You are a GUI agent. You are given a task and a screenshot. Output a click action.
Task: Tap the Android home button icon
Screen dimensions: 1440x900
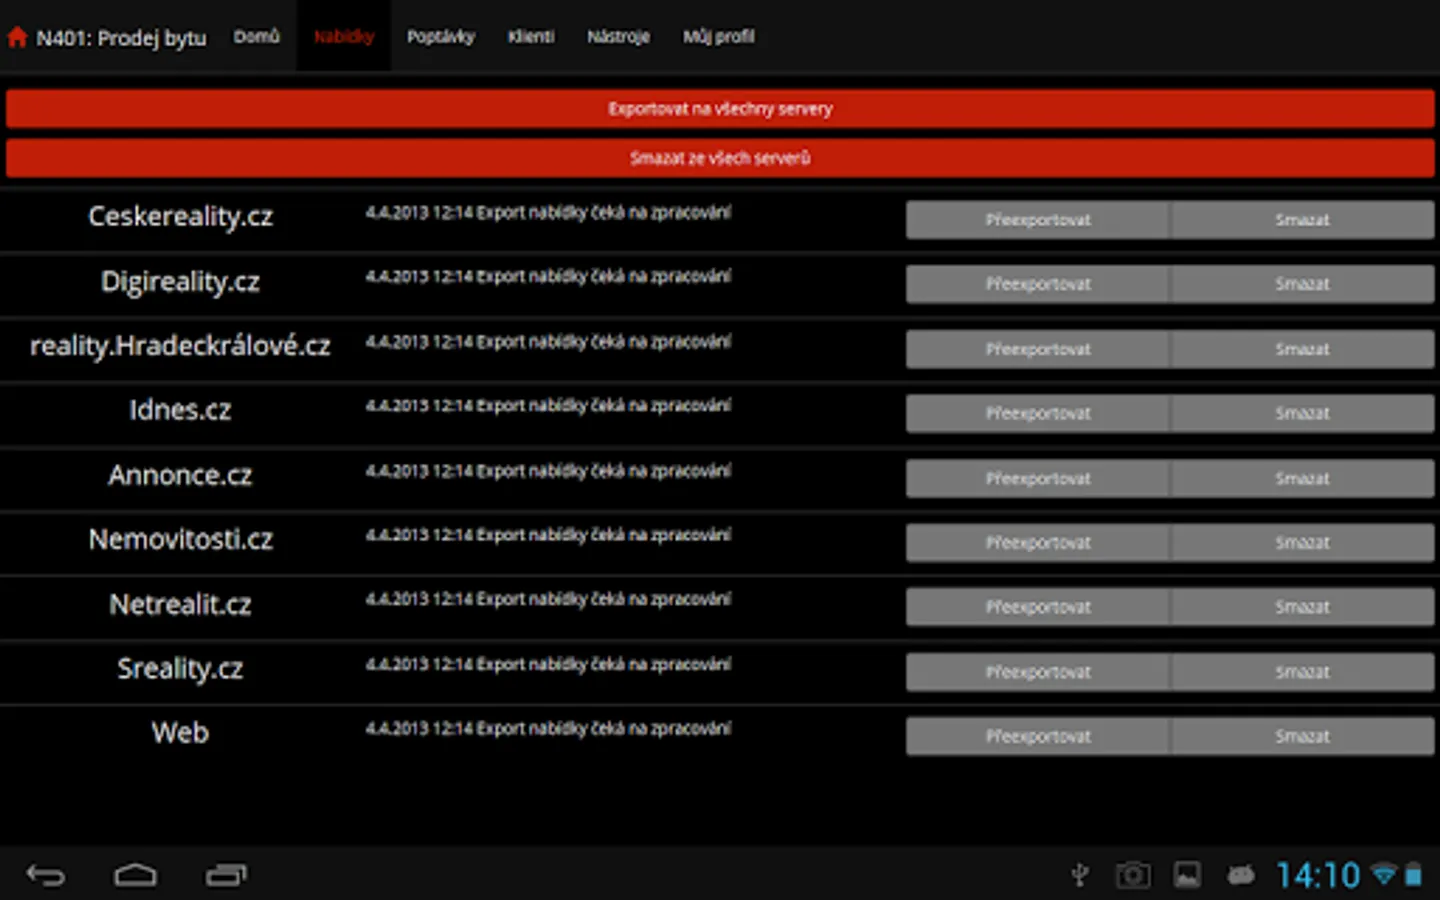[136, 875]
